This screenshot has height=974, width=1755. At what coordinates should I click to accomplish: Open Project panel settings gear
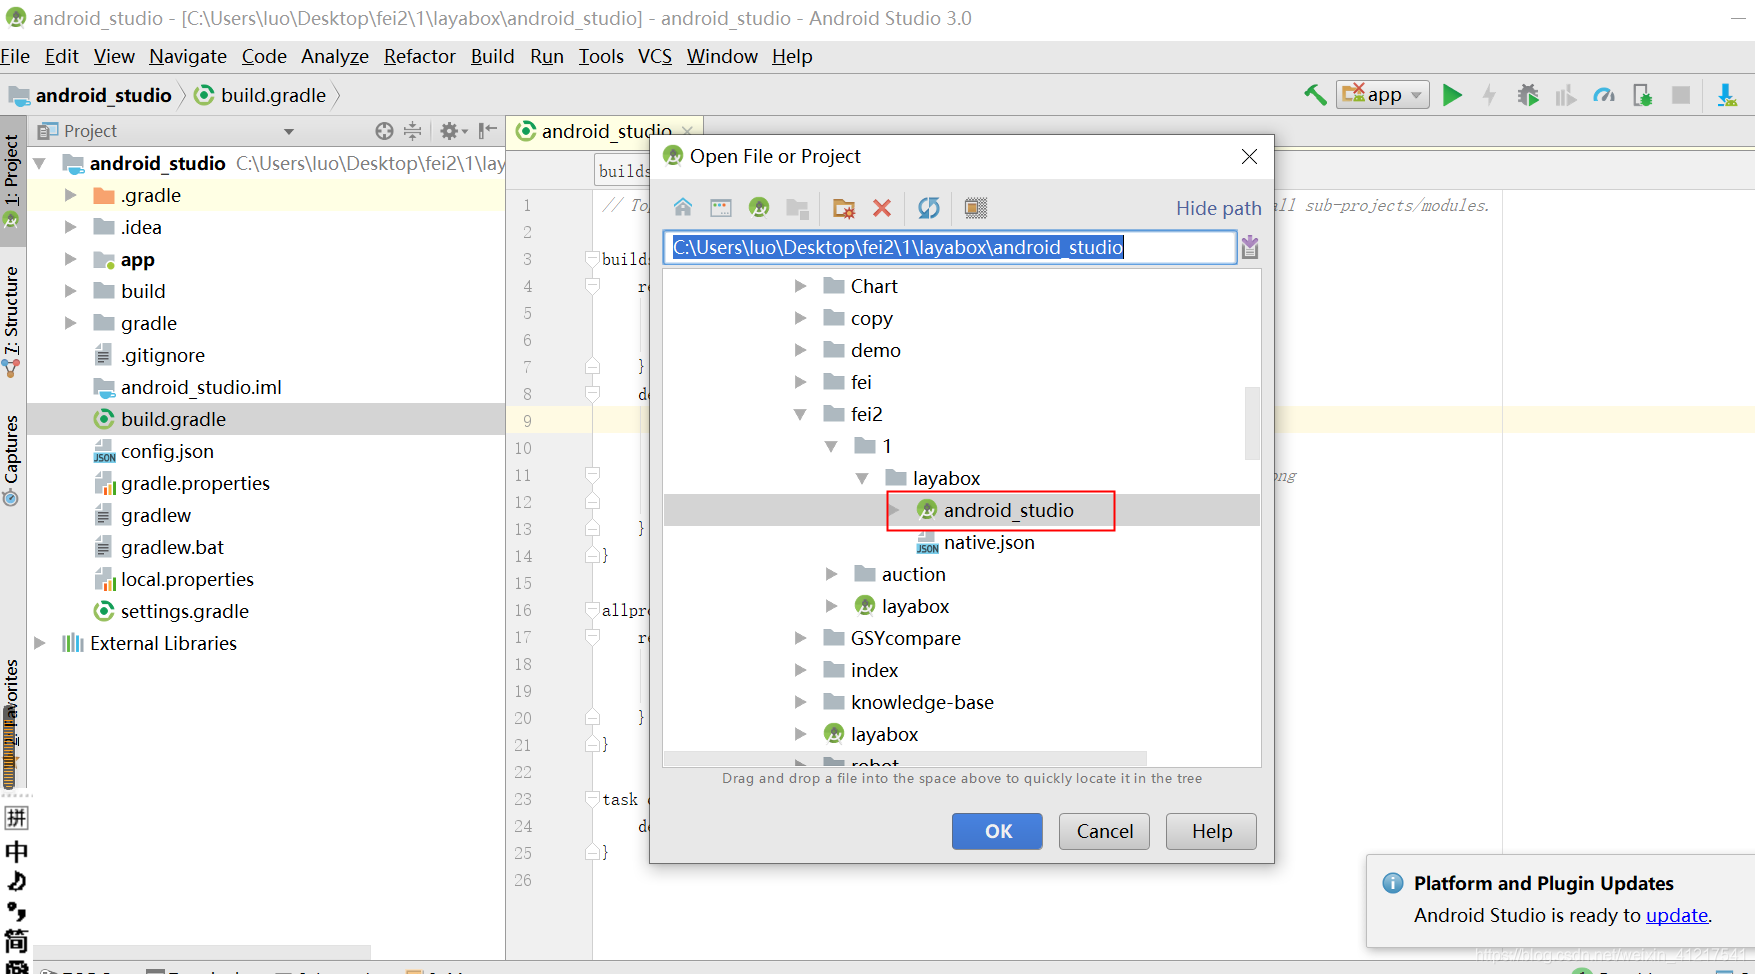[x=452, y=131]
